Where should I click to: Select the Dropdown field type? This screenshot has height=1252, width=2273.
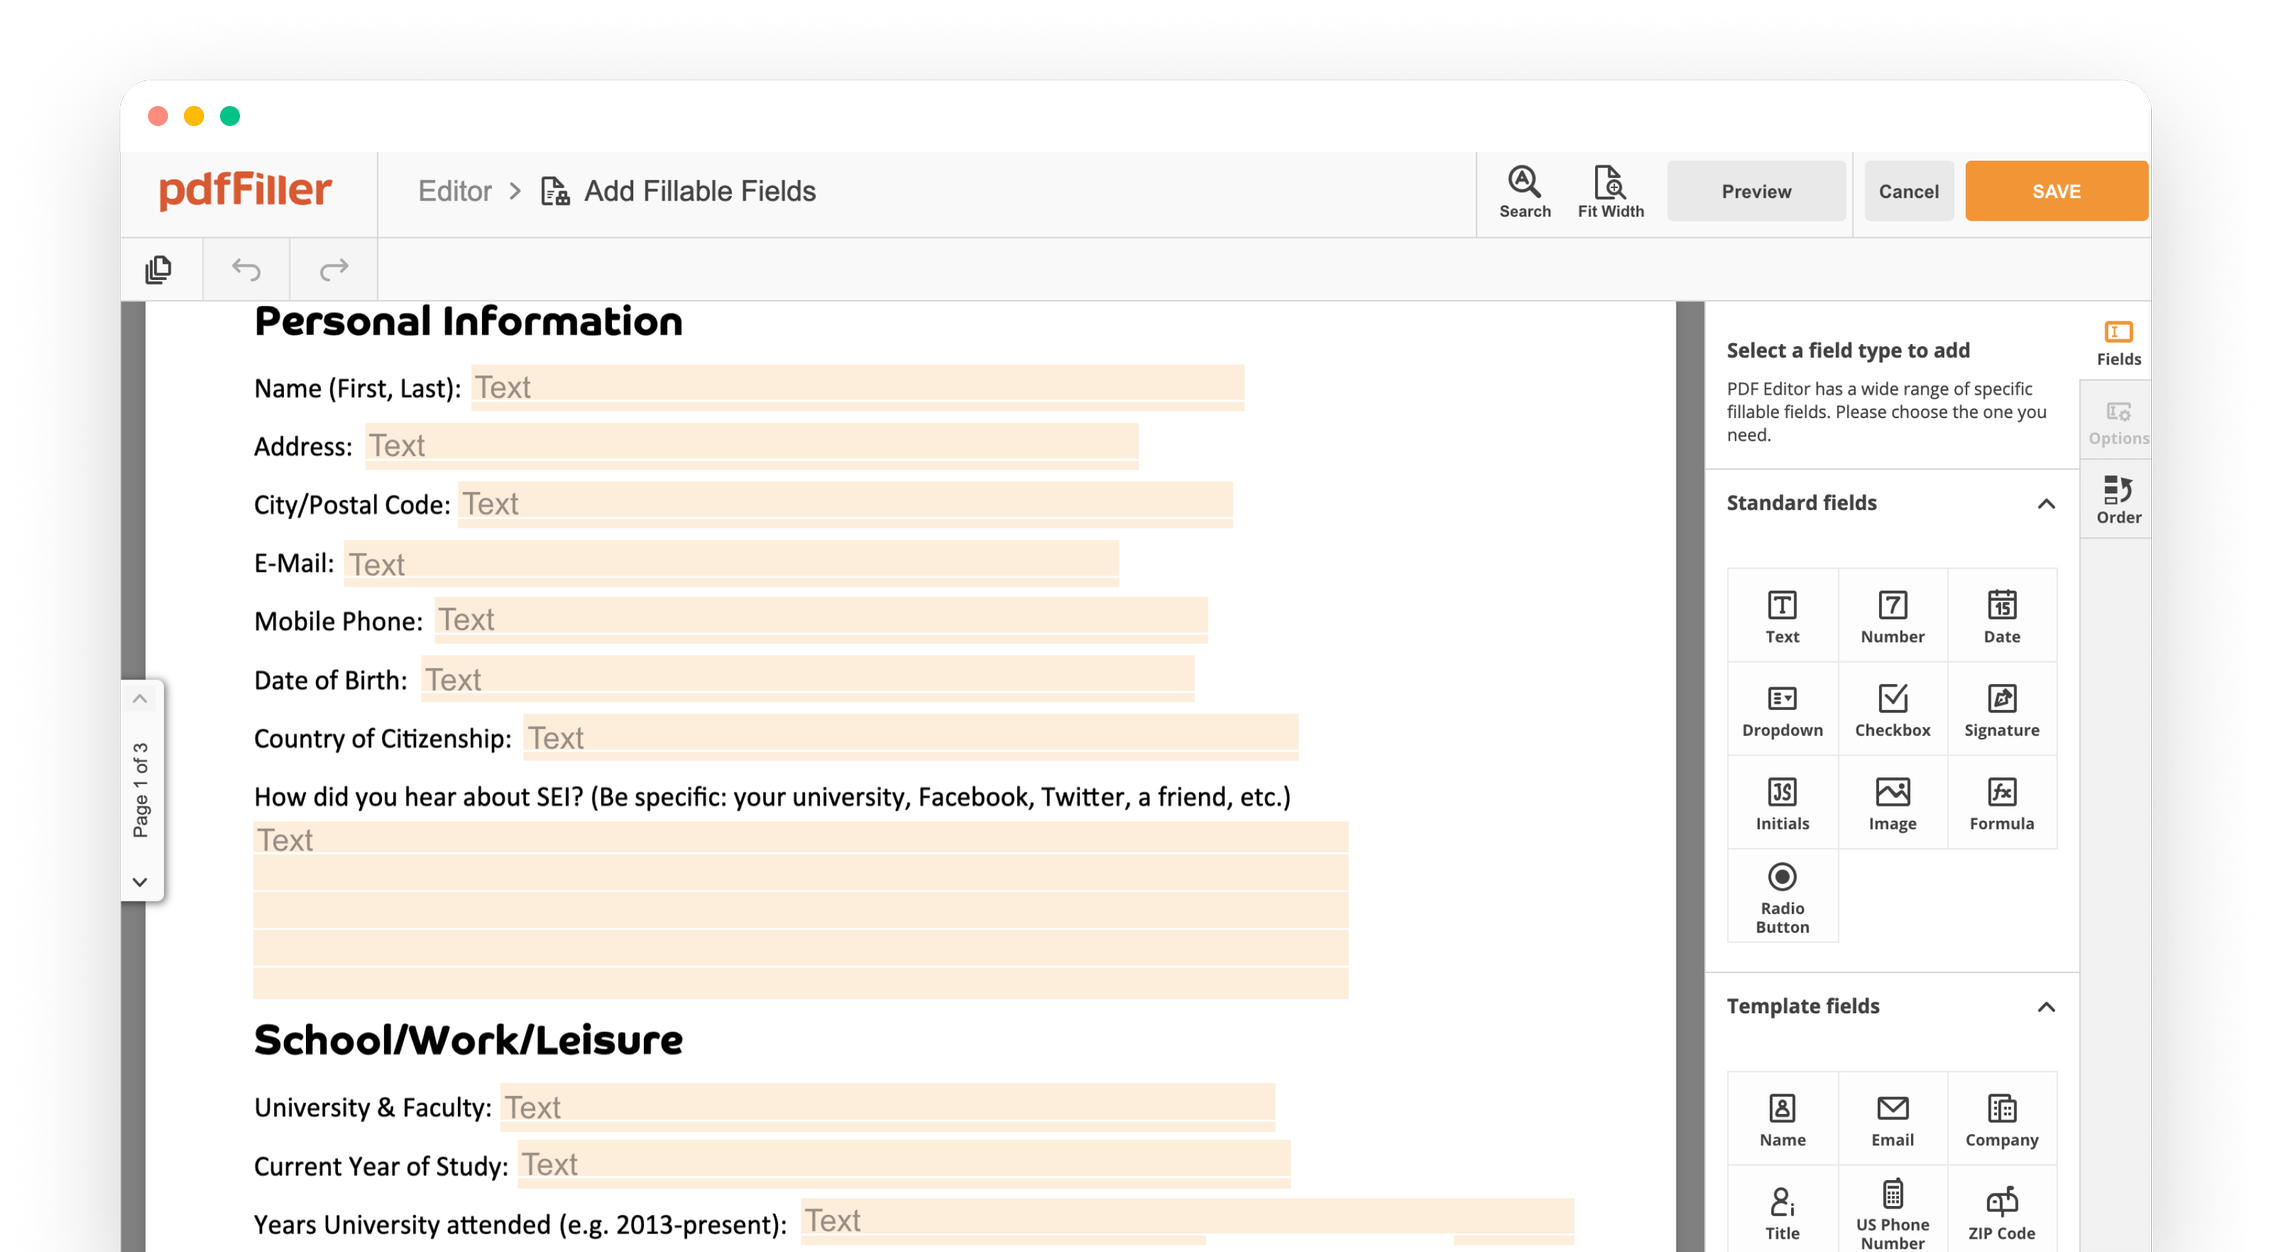(1782, 709)
